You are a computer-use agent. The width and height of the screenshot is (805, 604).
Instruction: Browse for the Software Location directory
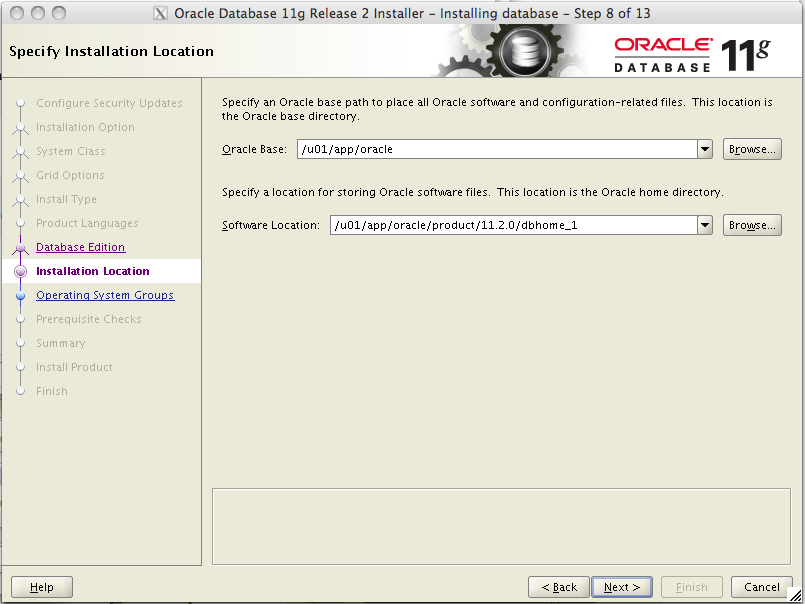(752, 225)
